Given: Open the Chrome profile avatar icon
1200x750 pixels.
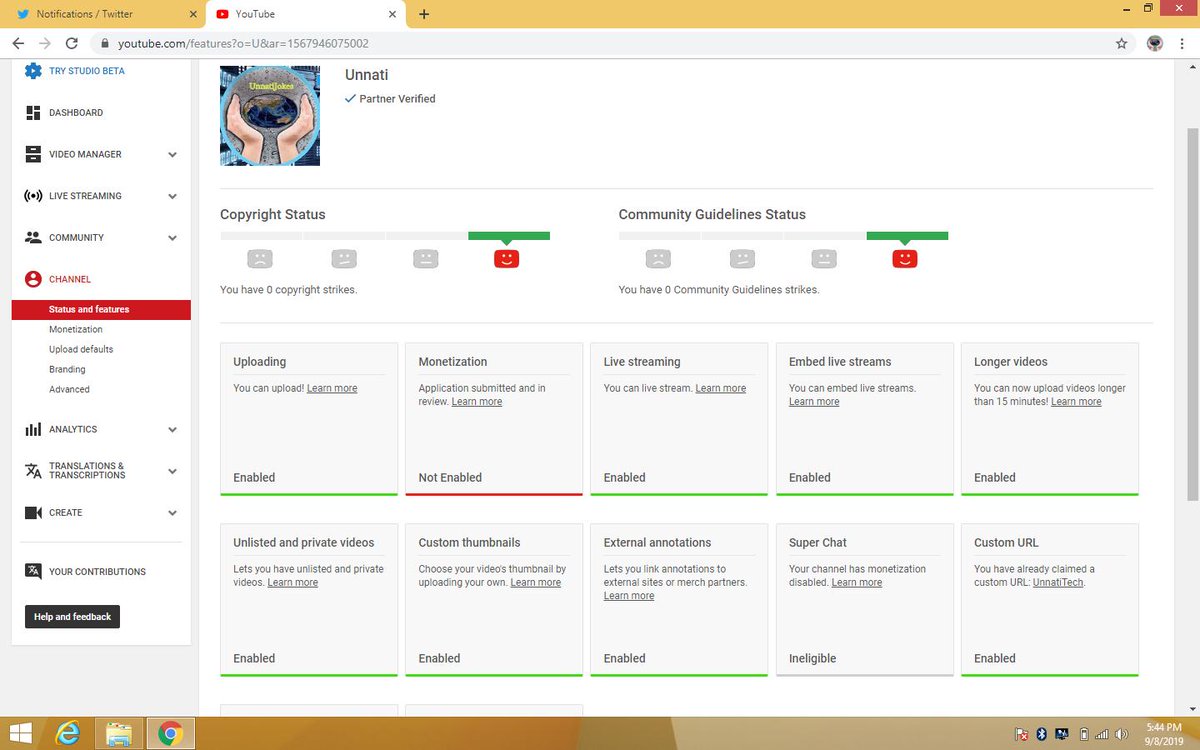Looking at the screenshot, I should point(1154,44).
